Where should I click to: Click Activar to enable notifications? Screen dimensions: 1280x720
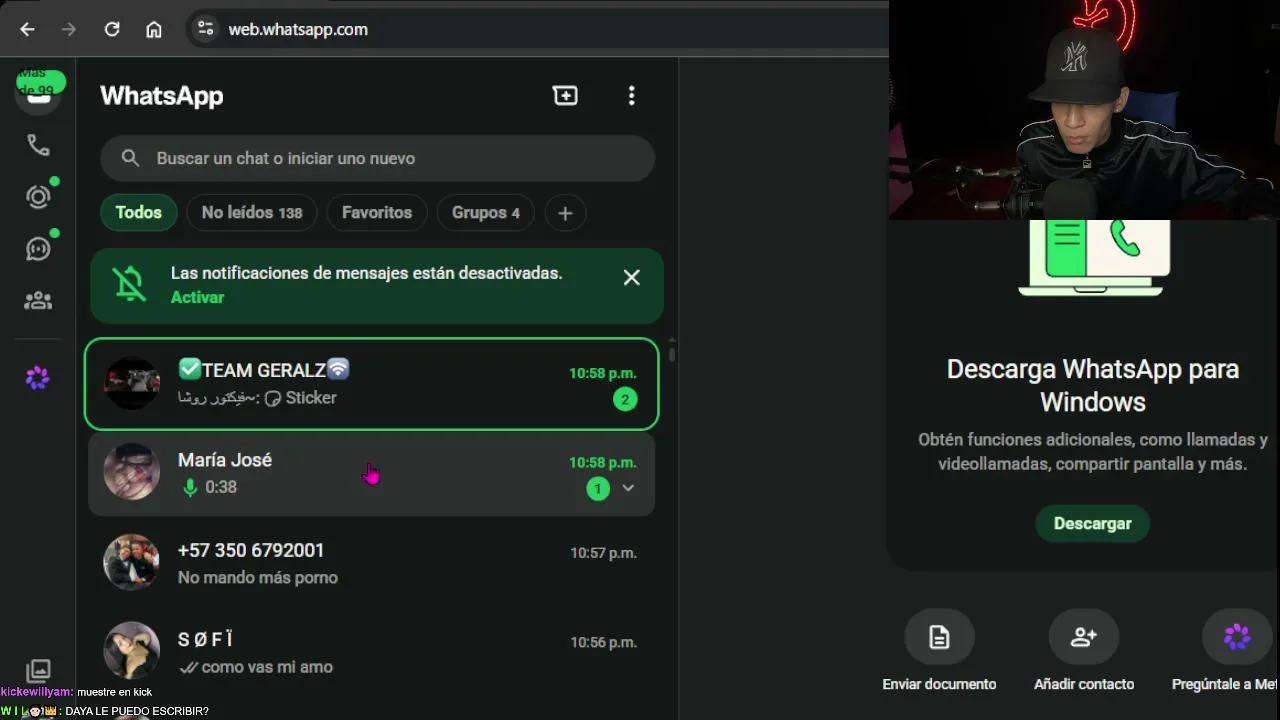pos(197,297)
